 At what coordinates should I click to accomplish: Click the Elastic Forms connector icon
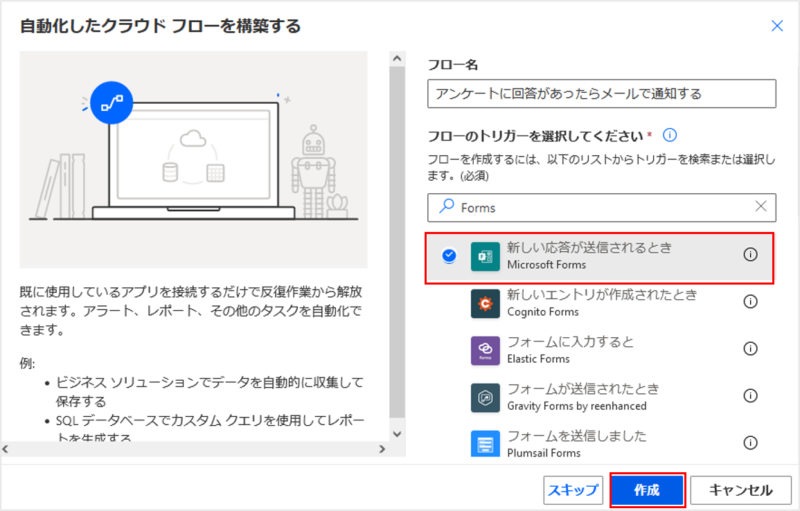click(485, 350)
